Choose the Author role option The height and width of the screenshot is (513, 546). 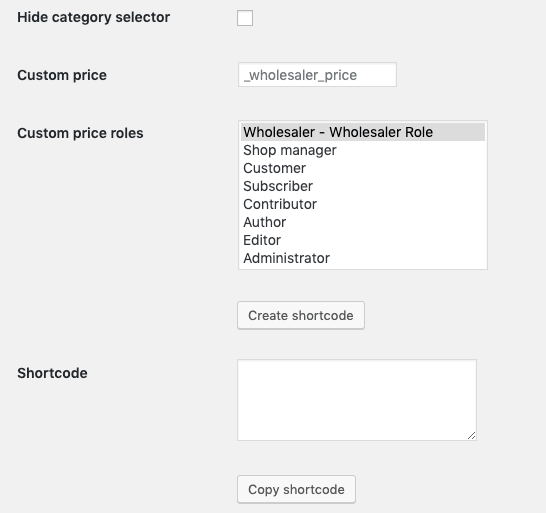363,222
